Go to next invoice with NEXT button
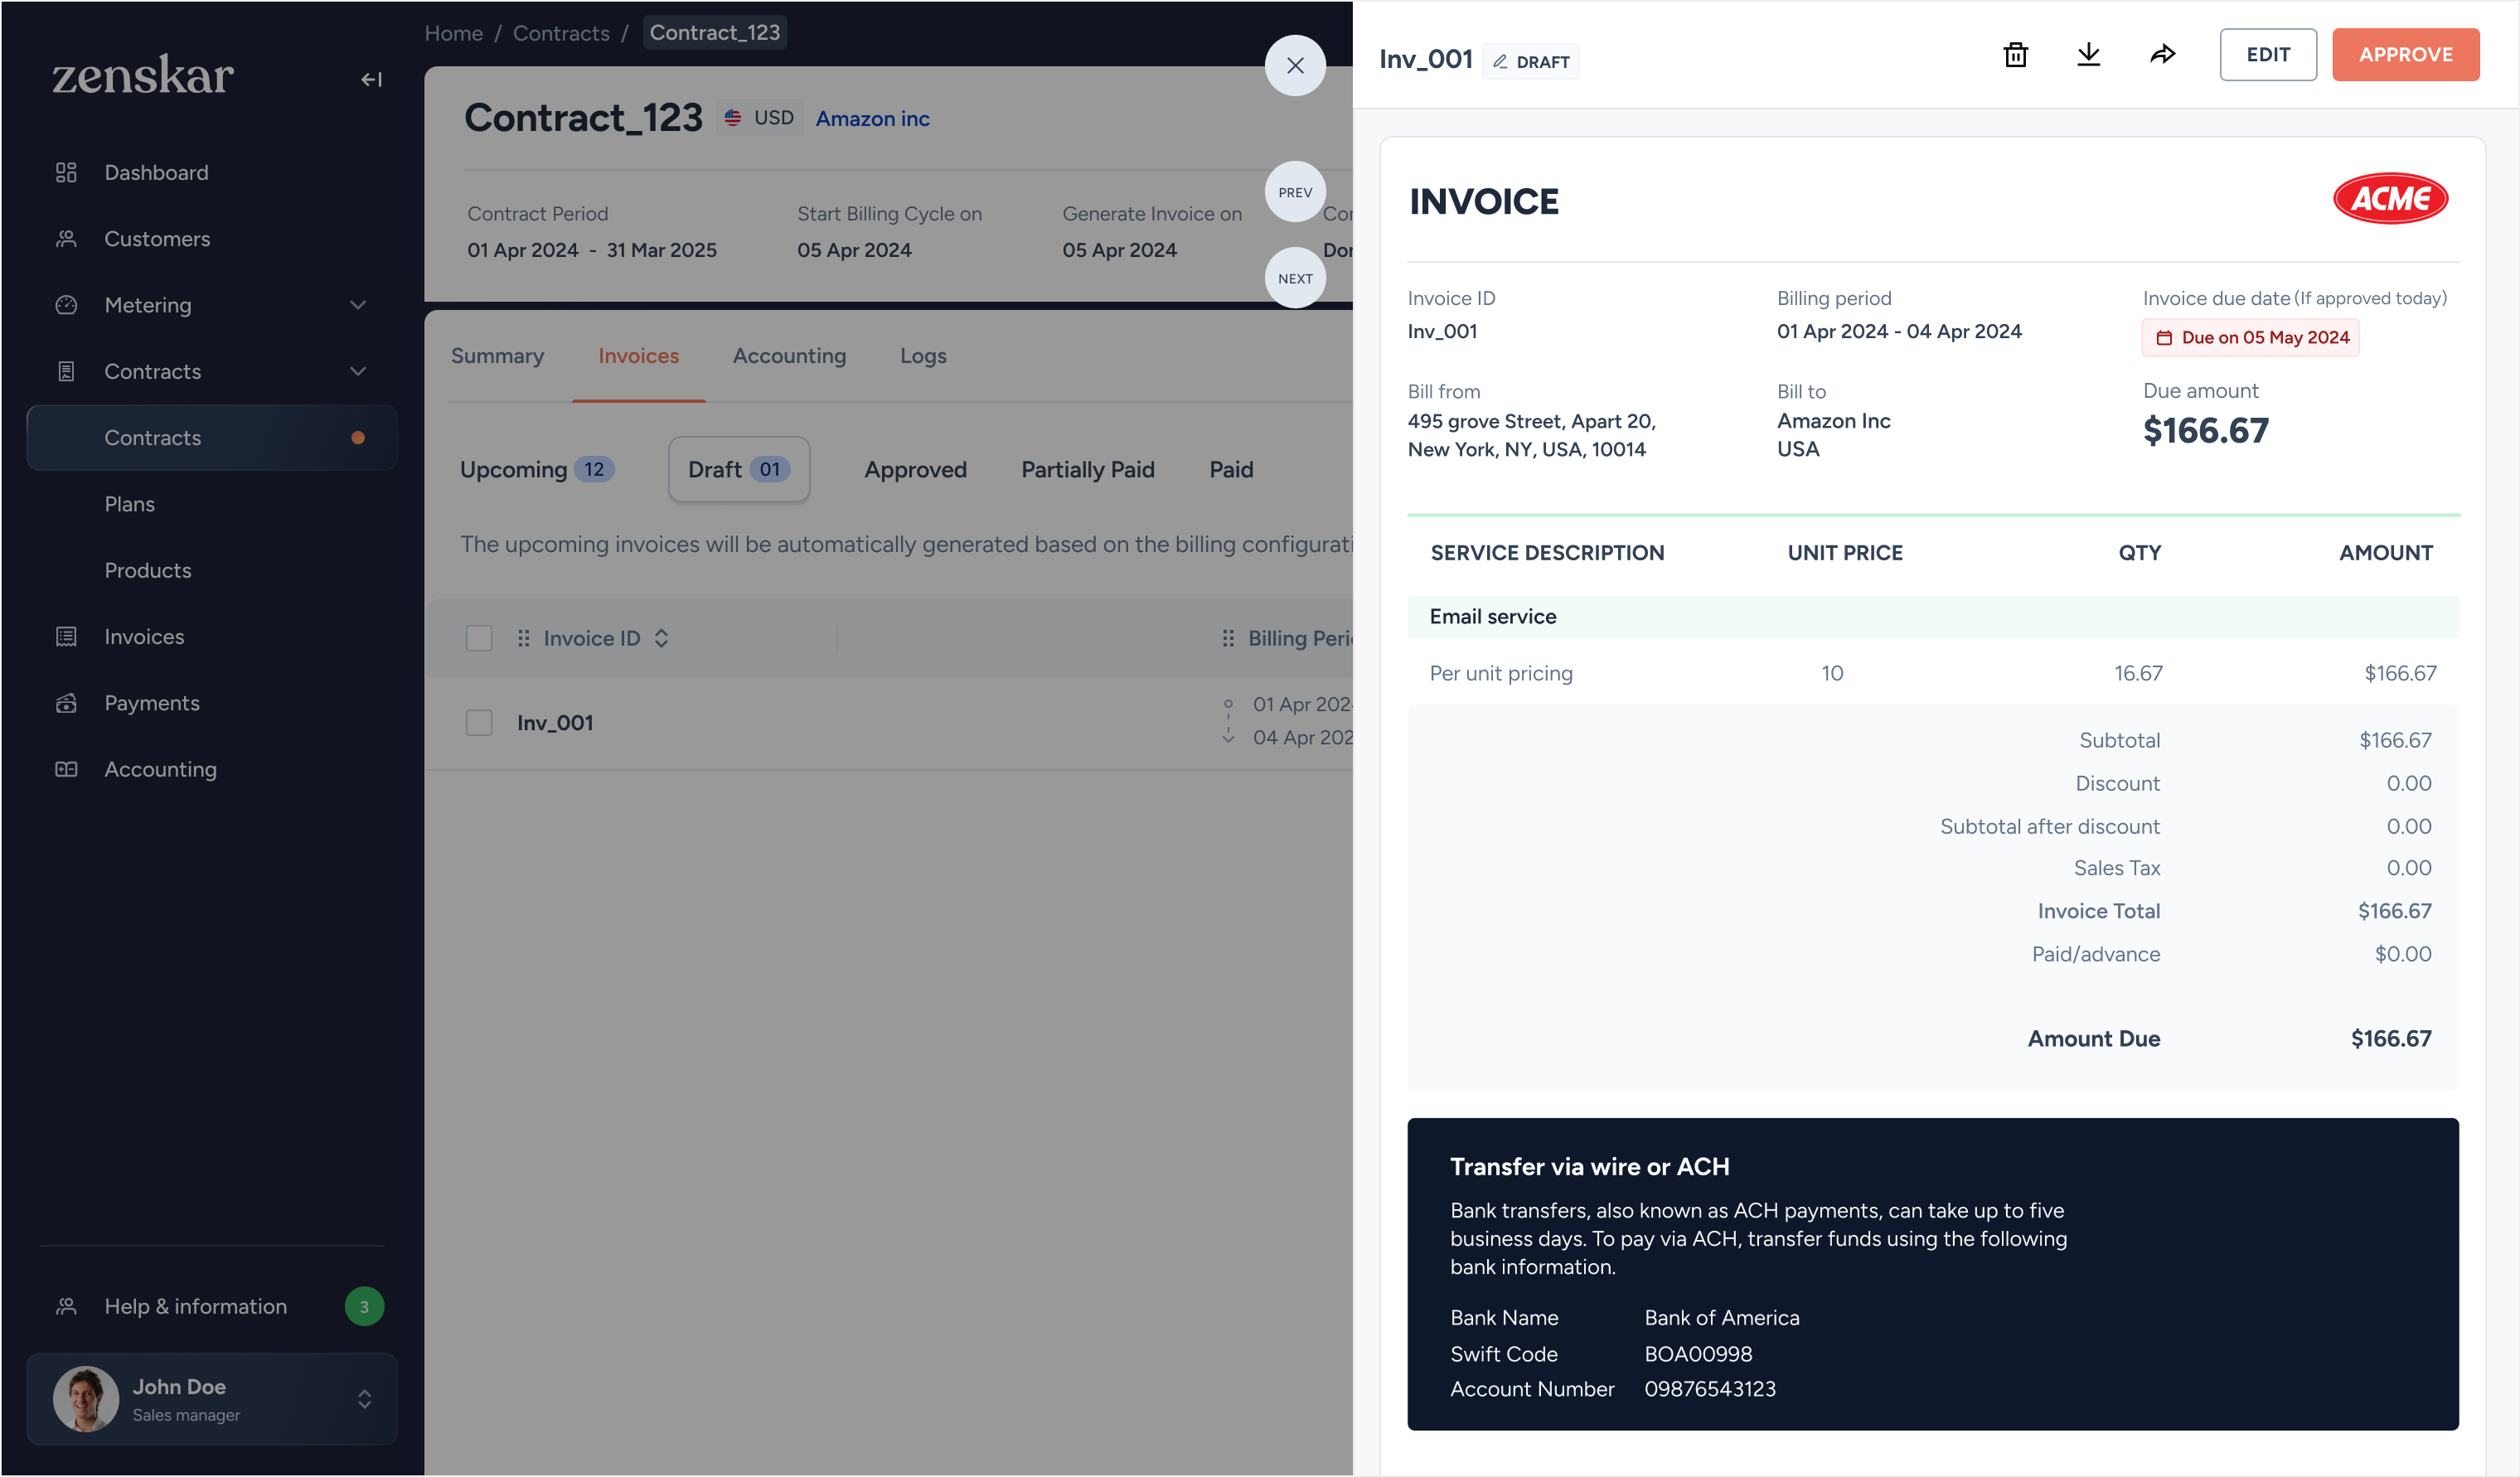Image resolution: width=2520 pixels, height=1477 pixels. 1295,278
